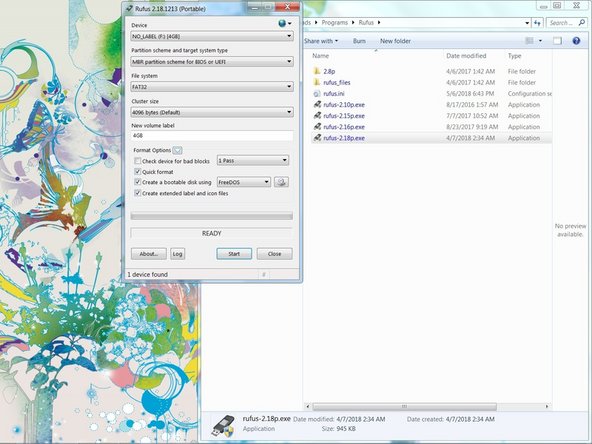The width and height of the screenshot is (592, 444).
Task: Enable Check device for bad blocks
Action: pos(138,161)
